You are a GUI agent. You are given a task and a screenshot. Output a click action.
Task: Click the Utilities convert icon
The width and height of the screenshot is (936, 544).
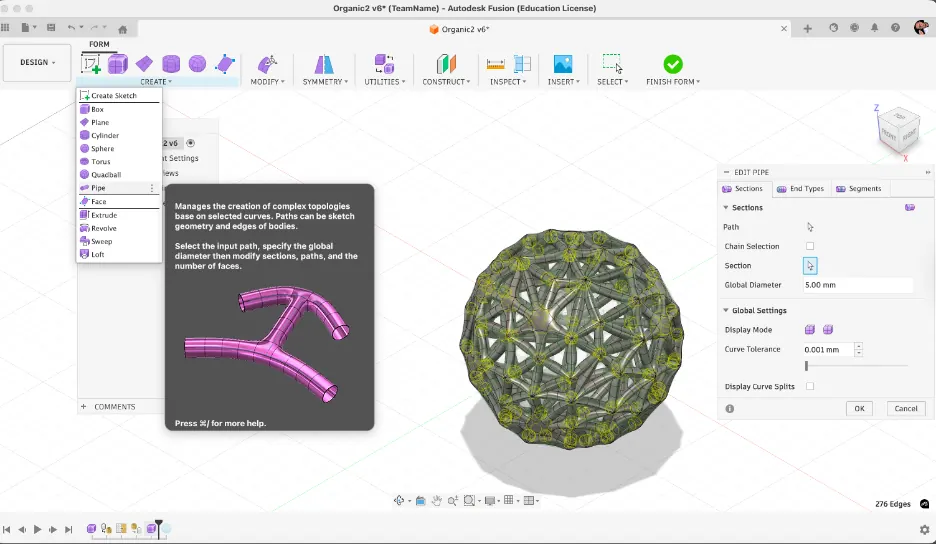(x=384, y=64)
